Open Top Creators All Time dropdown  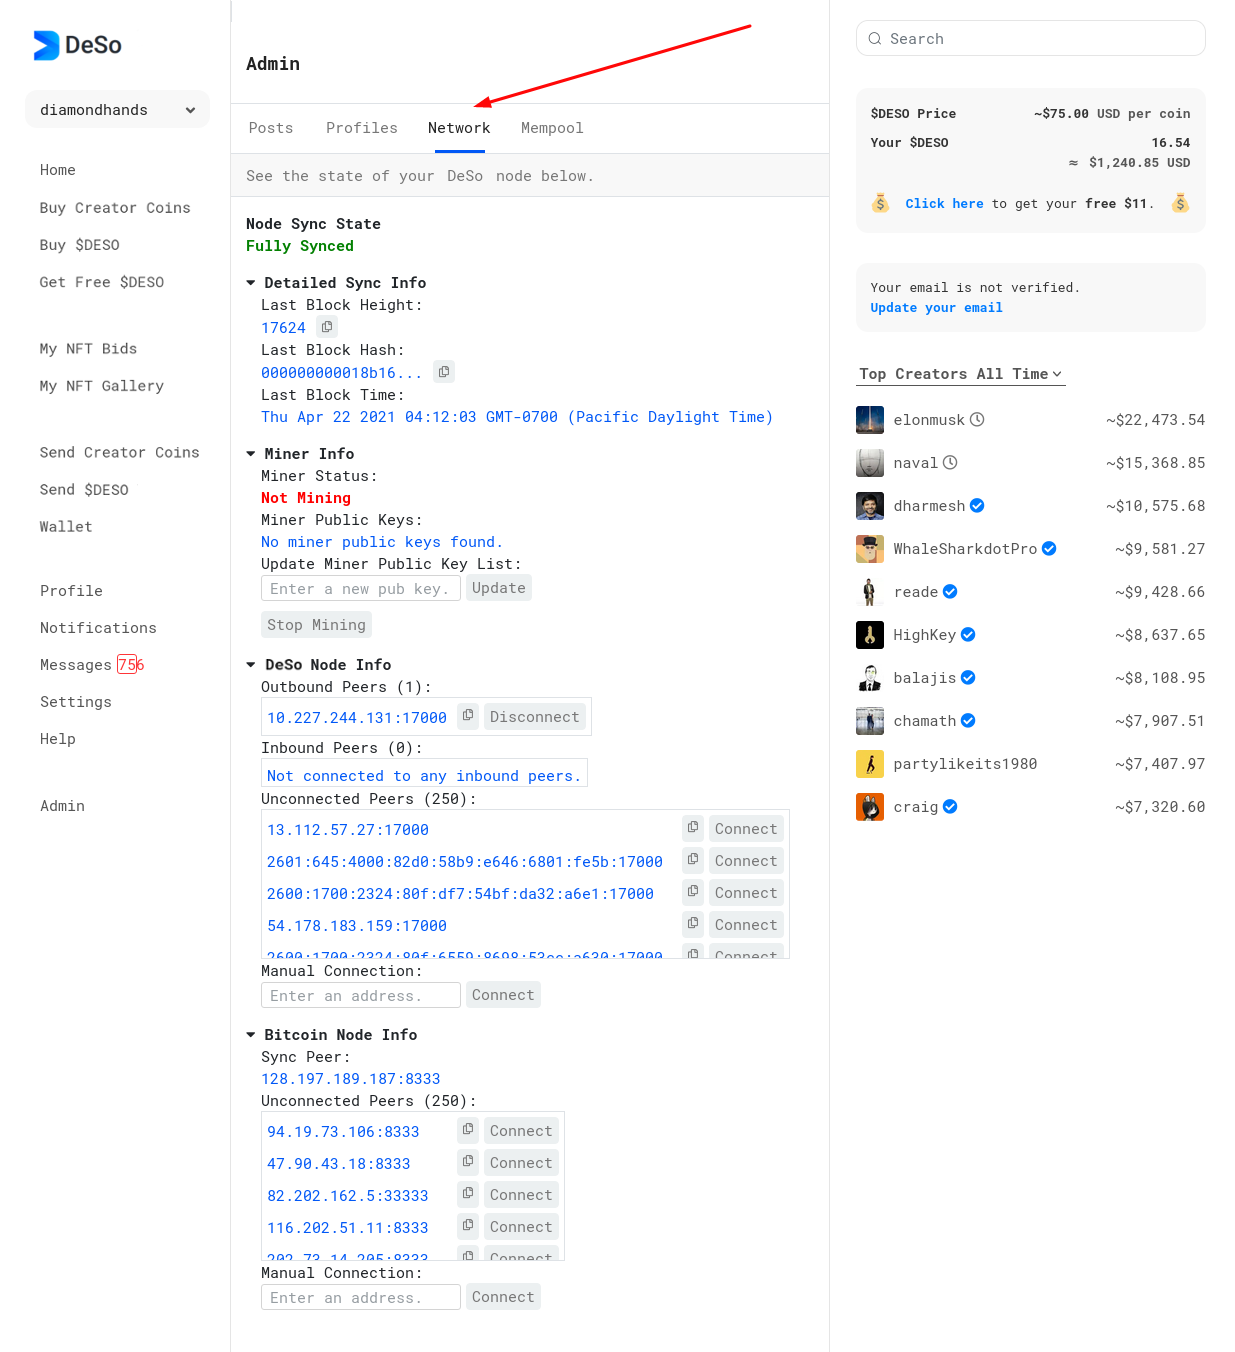coord(961,374)
